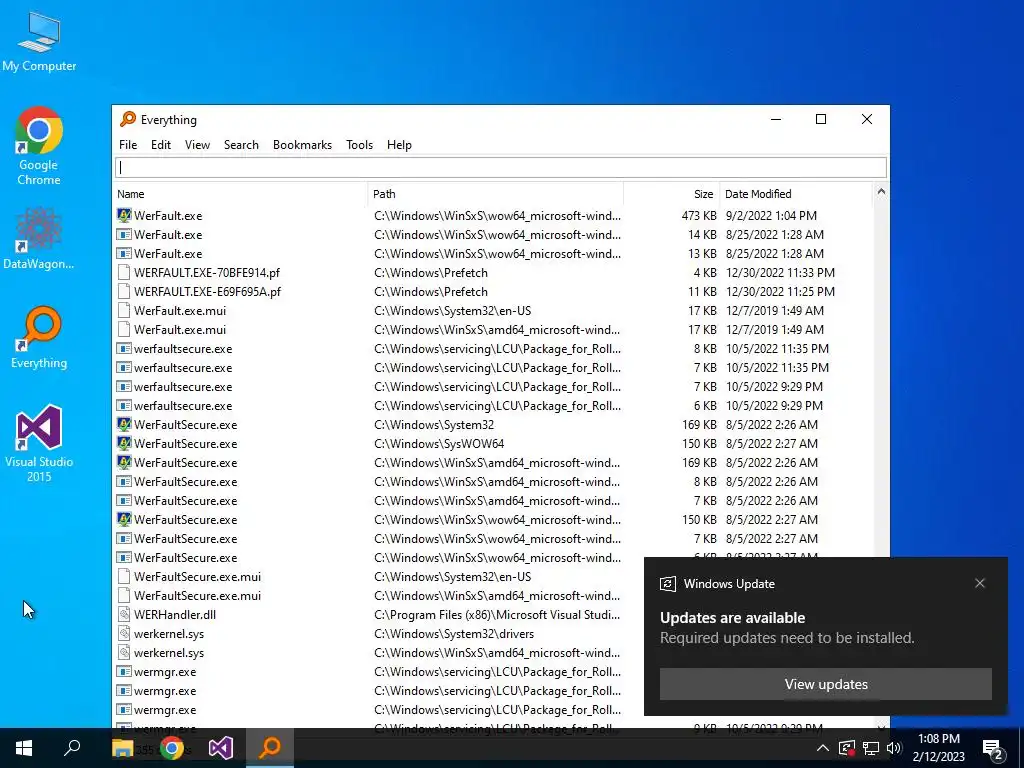Select the Visual Studio 2015 desktop shortcut
The width and height of the screenshot is (1024, 768).
pyautogui.click(x=39, y=443)
